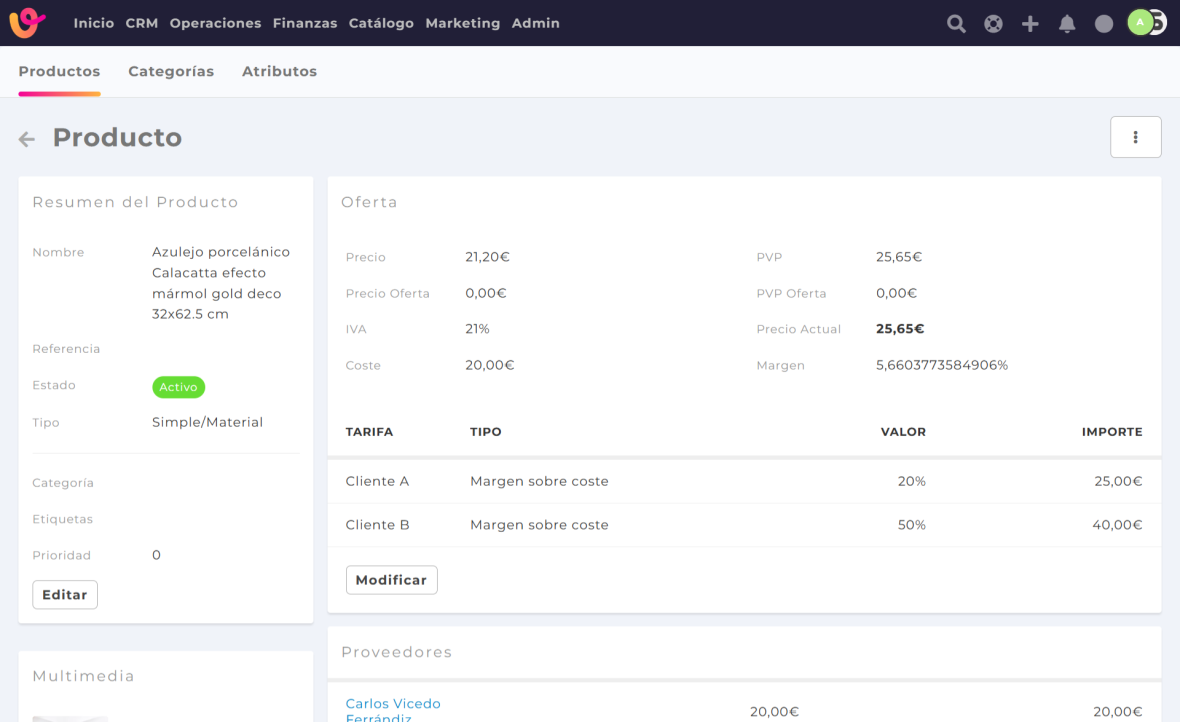Click the Editar button
Image resolution: width=1180 pixels, height=722 pixels.
65,595
